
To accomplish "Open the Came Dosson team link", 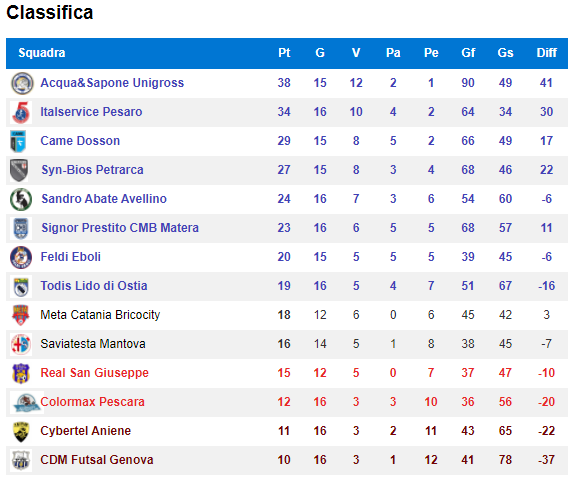I will [80, 141].
